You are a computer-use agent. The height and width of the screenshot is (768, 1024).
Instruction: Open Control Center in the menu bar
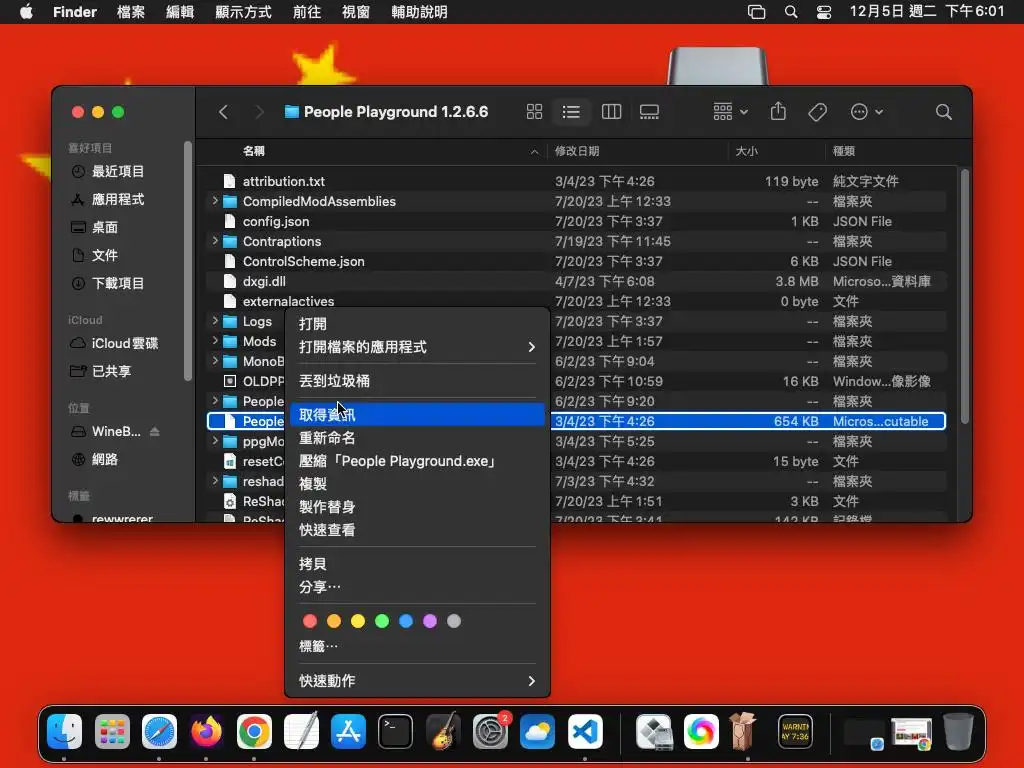pyautogui.click(x=824, y=12)
